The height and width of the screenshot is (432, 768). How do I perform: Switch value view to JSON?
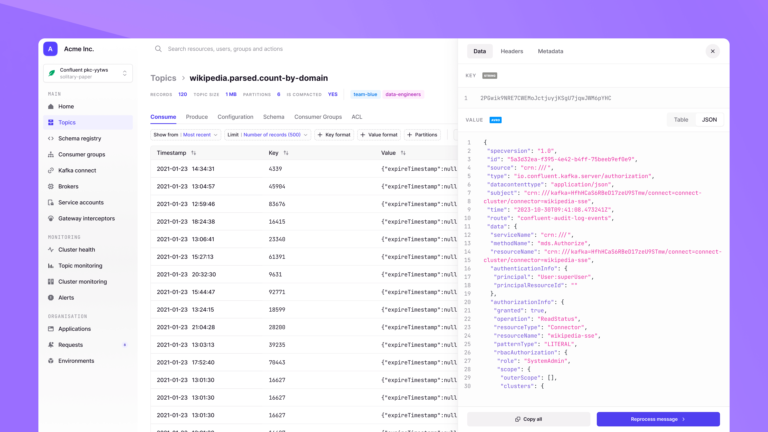[x=709, y=119]
